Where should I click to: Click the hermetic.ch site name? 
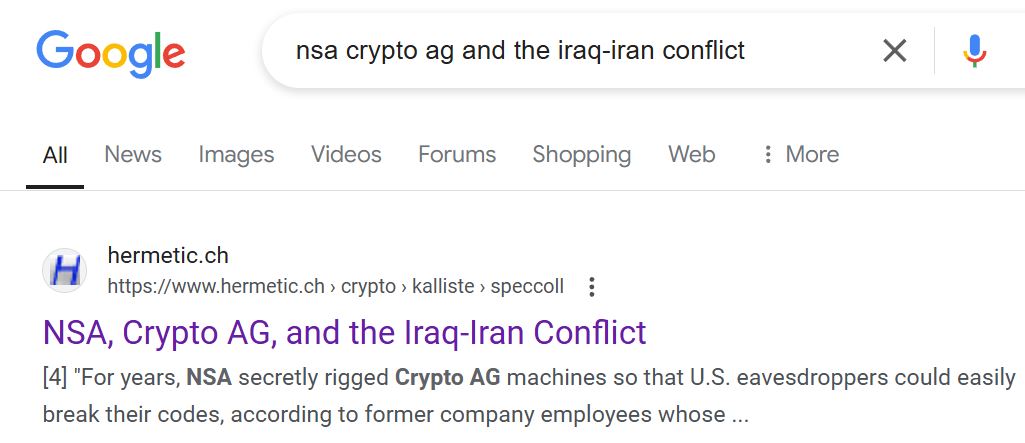pyautogui.click(x=168, y=255)
